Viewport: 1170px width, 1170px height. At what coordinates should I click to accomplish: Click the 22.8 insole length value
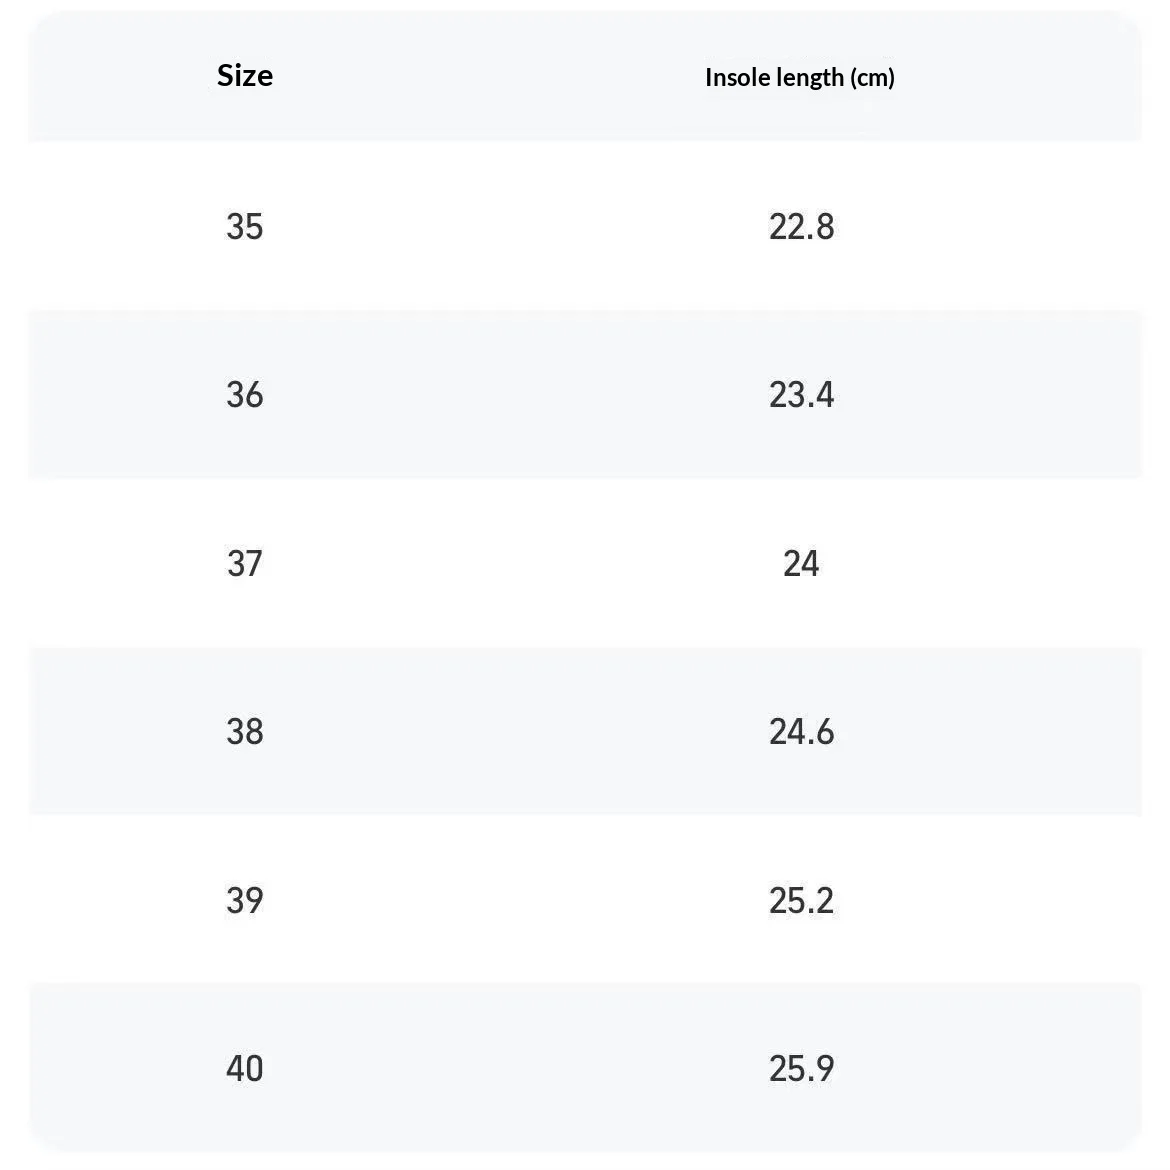click(801, 226)
